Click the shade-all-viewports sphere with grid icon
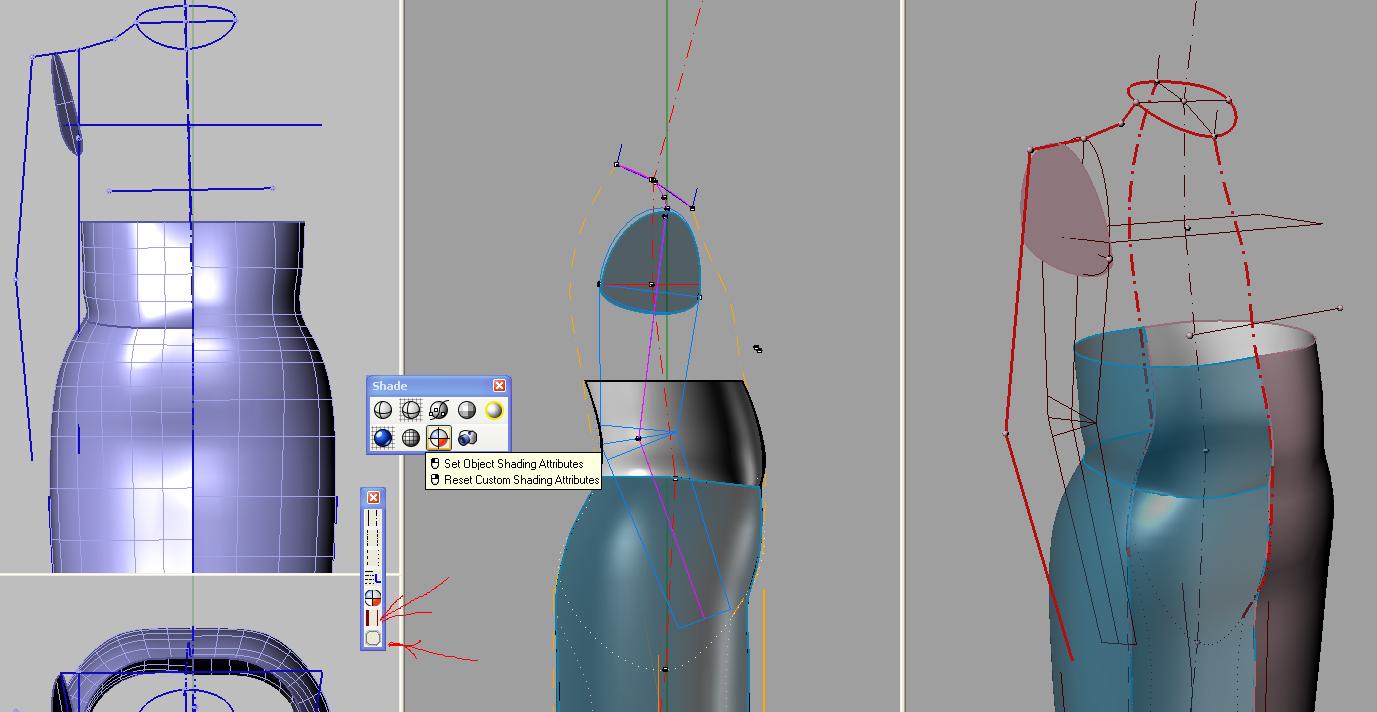Screen dimensions: 1377x712 coord(411,410)
